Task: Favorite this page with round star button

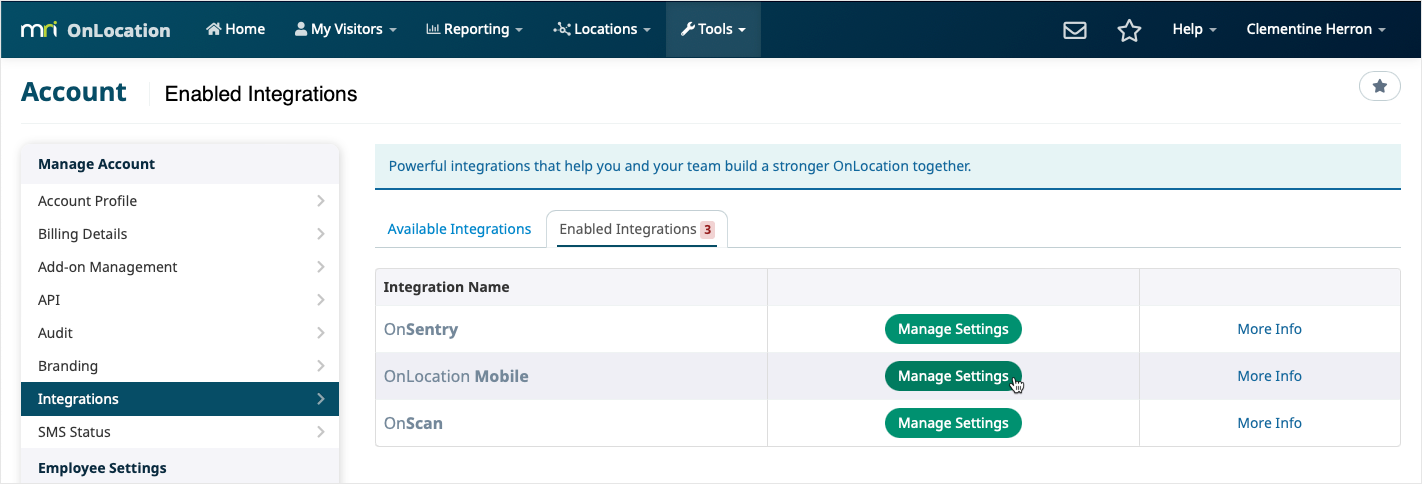Action: (x=1380, y=86)
